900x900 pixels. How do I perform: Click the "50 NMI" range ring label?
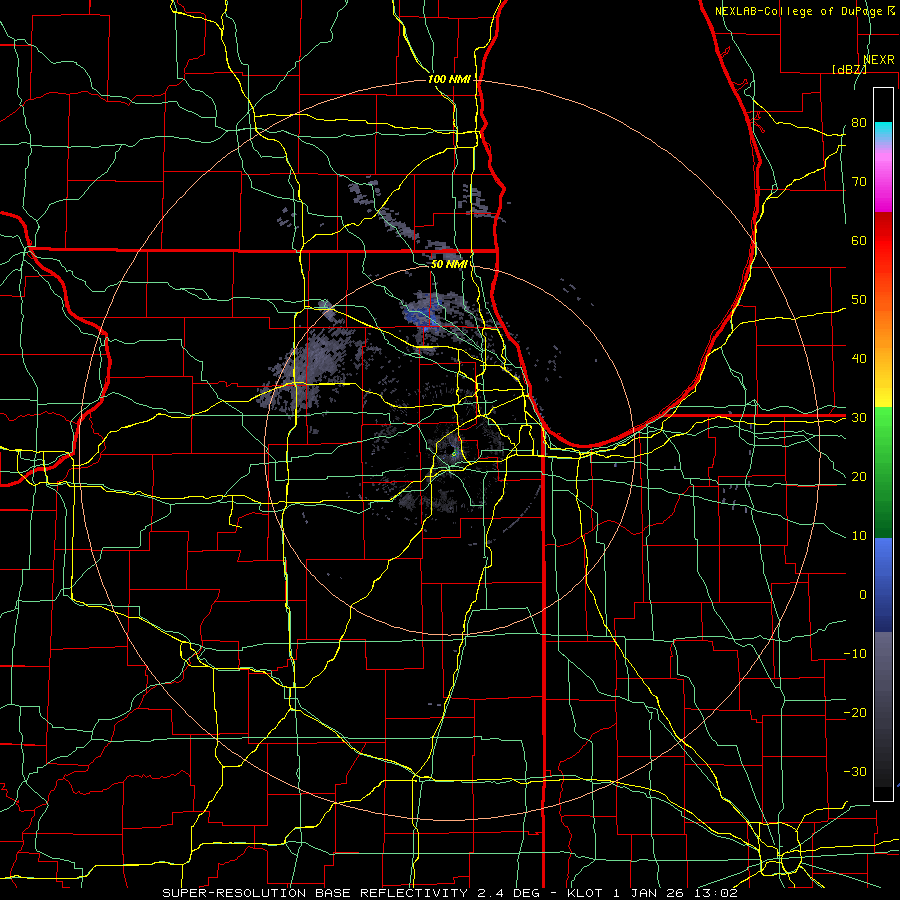[449, 264]
